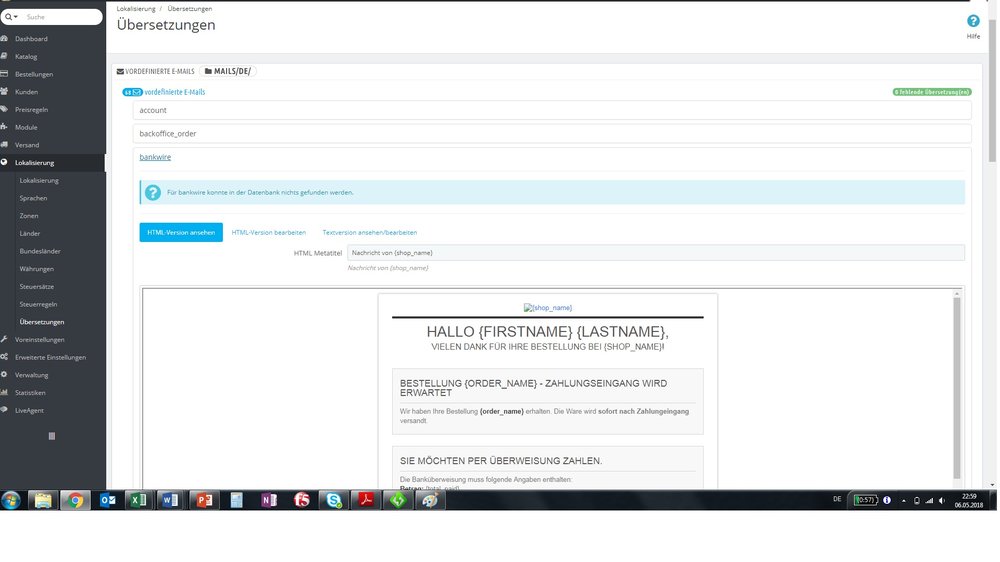Open the Preisregeln menu

pos(31,110)
